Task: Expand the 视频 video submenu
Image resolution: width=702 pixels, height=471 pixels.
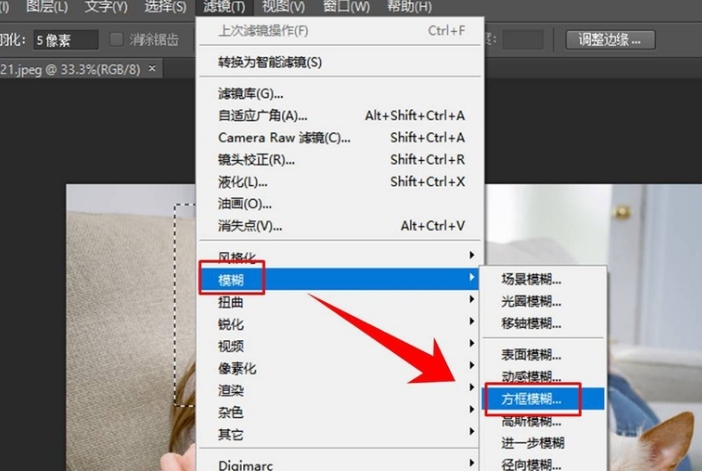Action: tap(340, 346)
